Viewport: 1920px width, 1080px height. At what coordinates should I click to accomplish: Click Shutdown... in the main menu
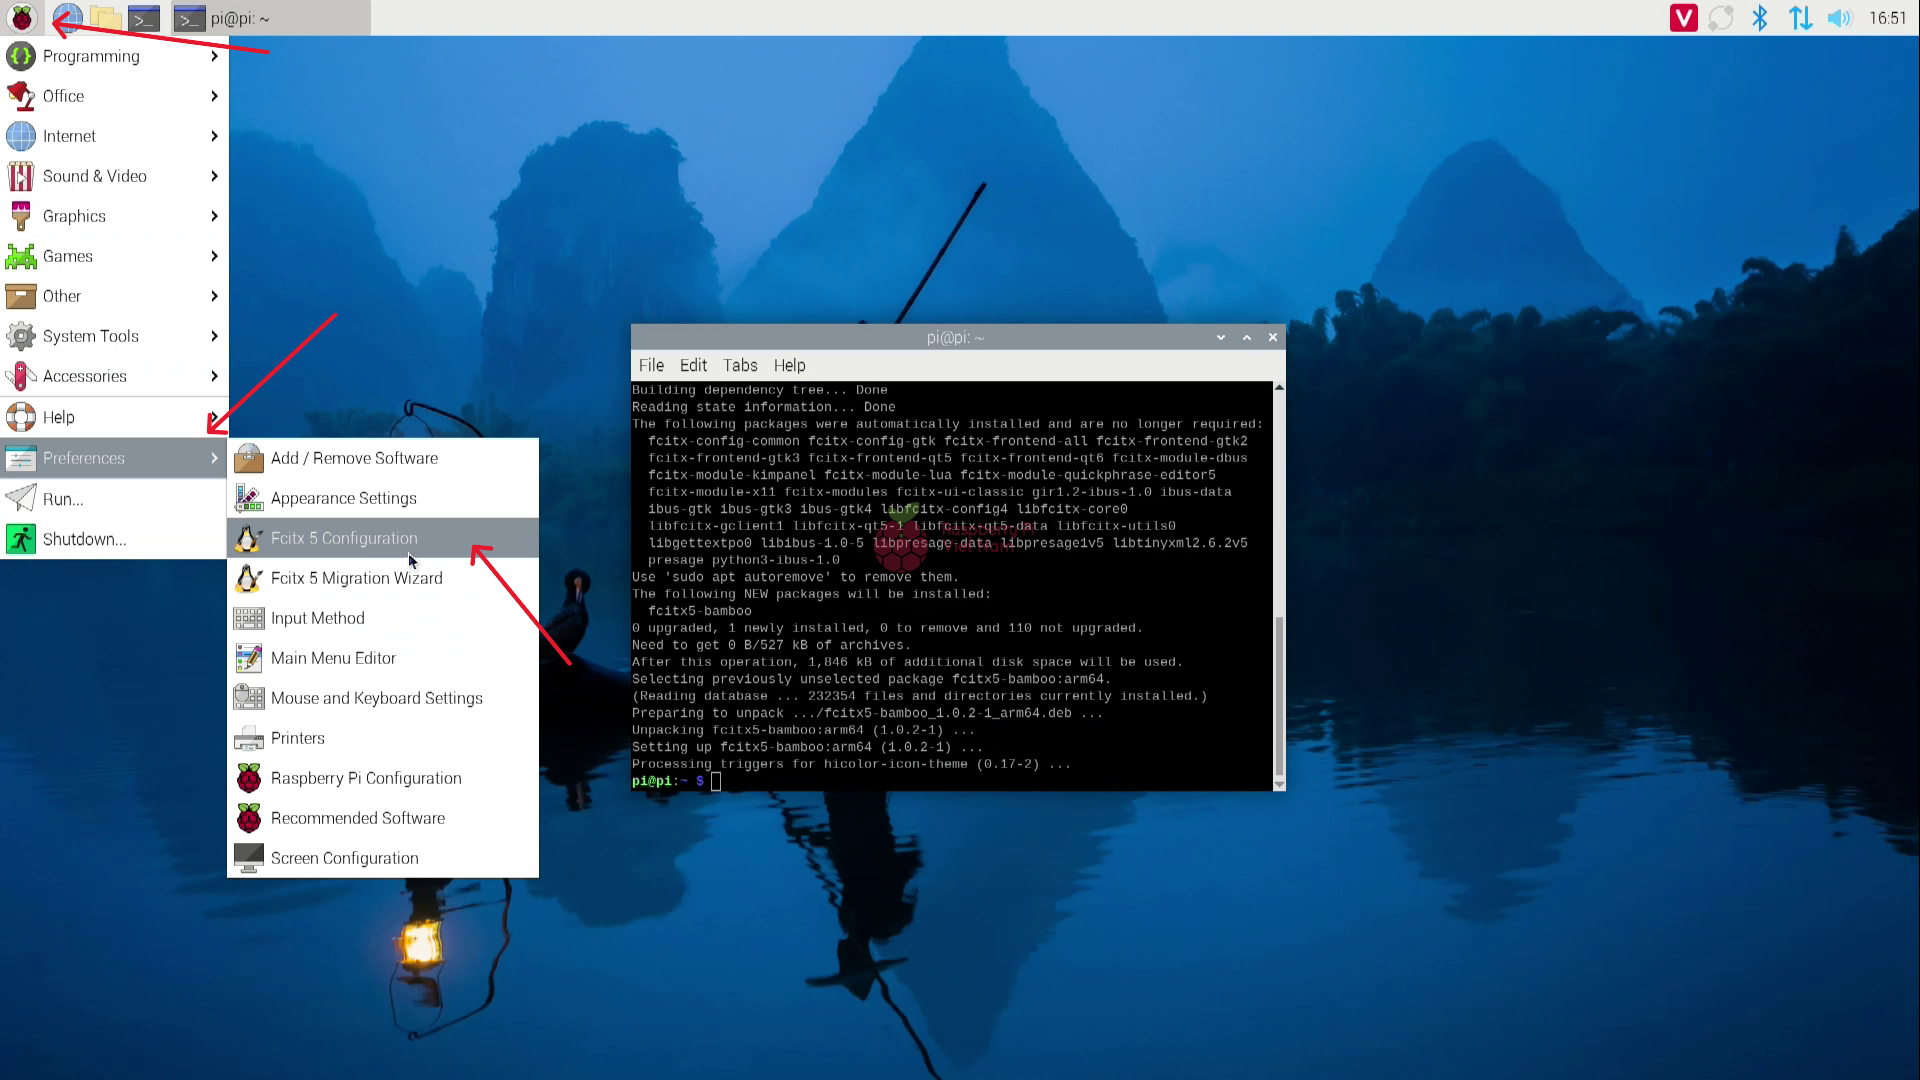(x=84, y=539)
